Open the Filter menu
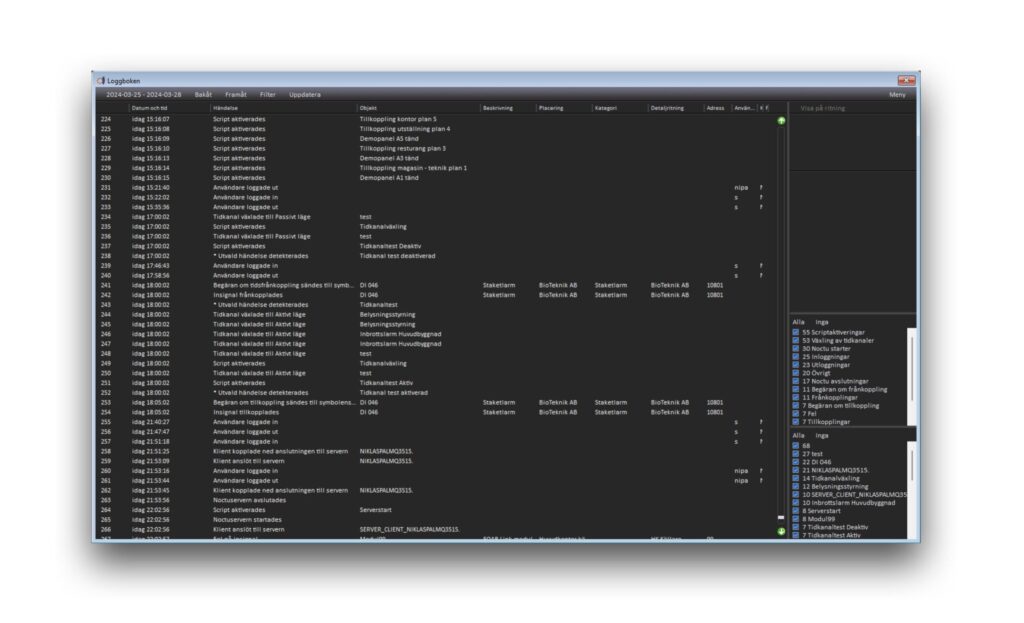 click(x=268, y=95)
